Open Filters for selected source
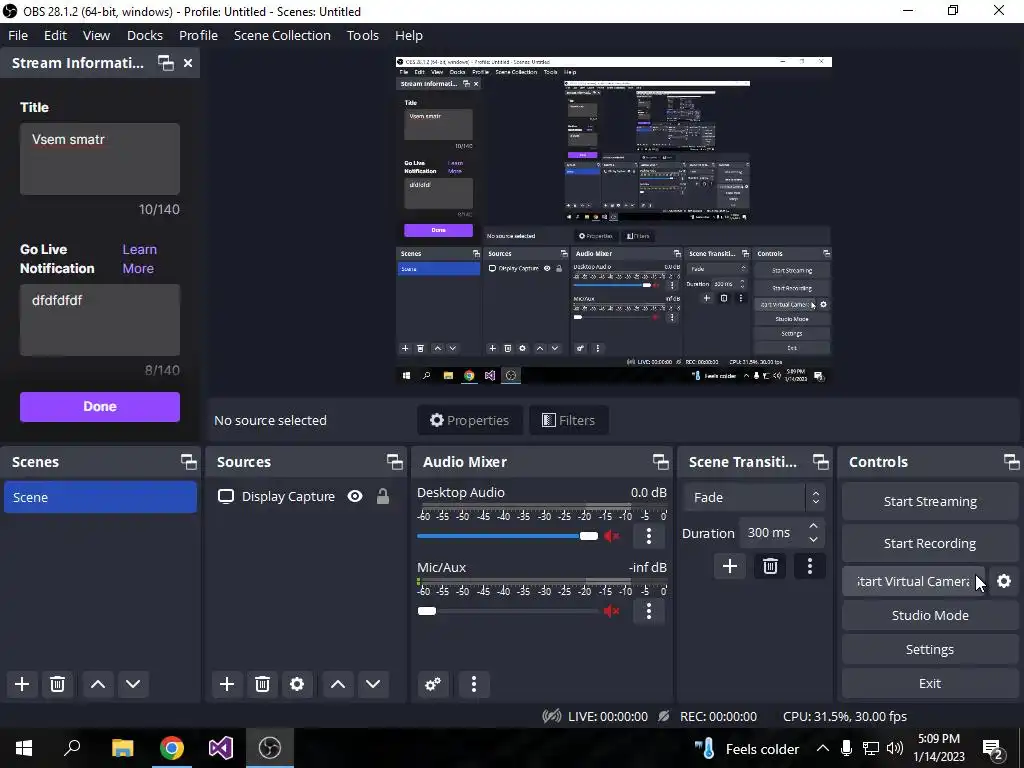Image resolution: width=1024 pixels, height=768 pixels. click(x=569, y=420)
